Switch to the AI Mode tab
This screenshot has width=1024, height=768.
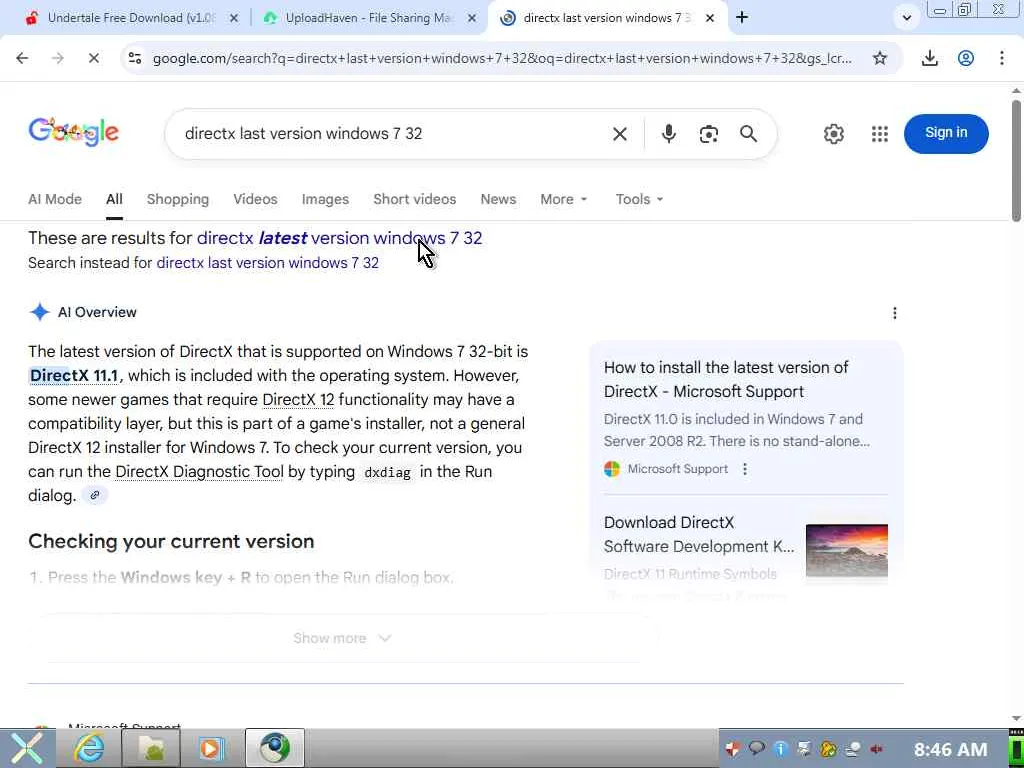coord(55,199)
